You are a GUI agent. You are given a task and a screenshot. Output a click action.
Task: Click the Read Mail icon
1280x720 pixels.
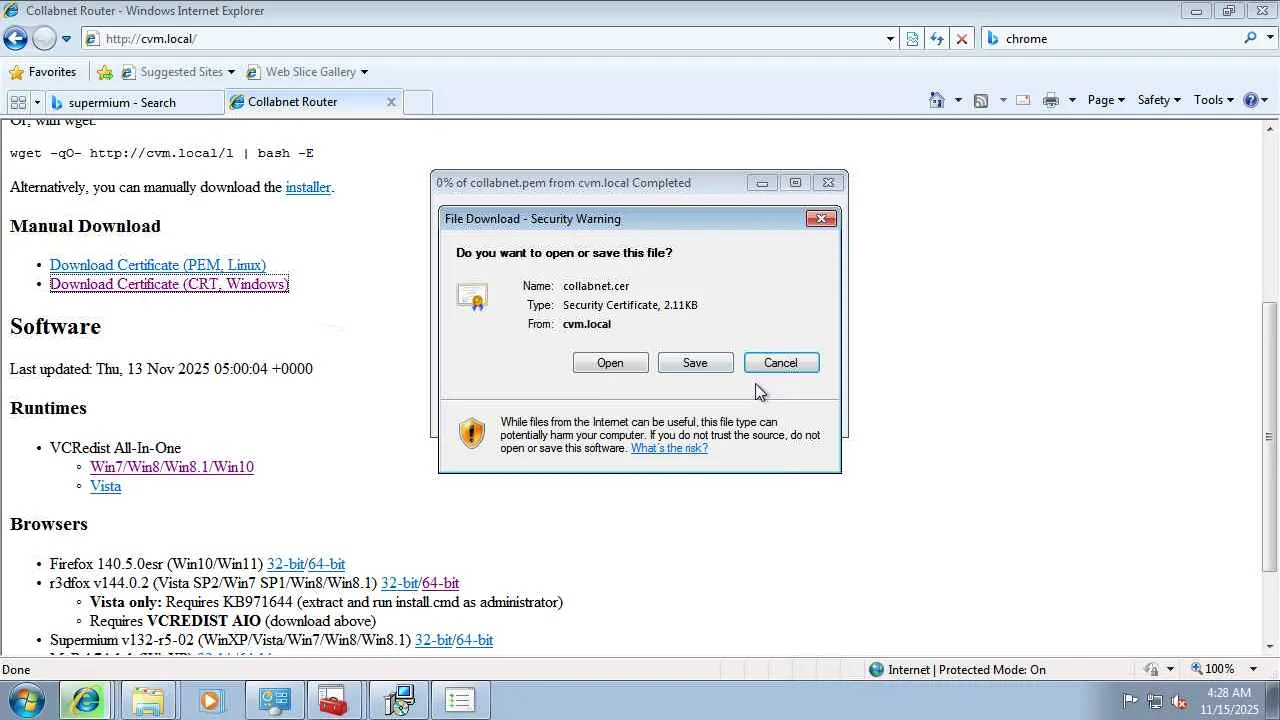(1023, 100)
